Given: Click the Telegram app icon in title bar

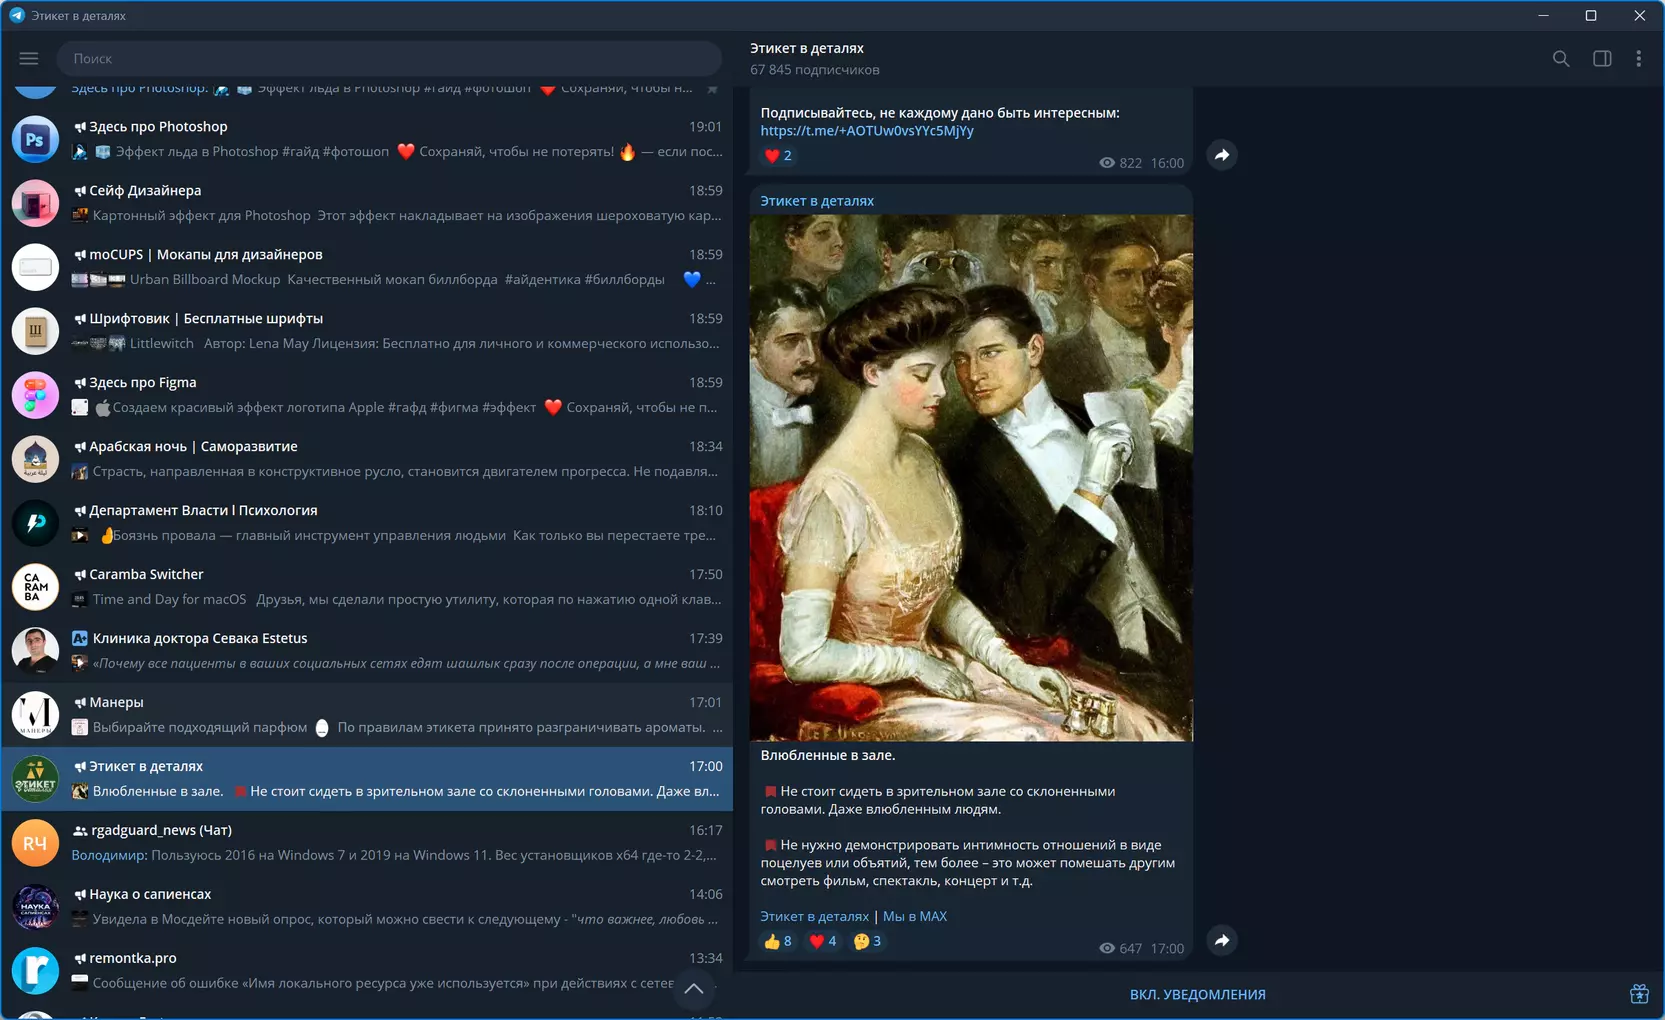Looking at the screenshot, I should click(x=17, y=15).
